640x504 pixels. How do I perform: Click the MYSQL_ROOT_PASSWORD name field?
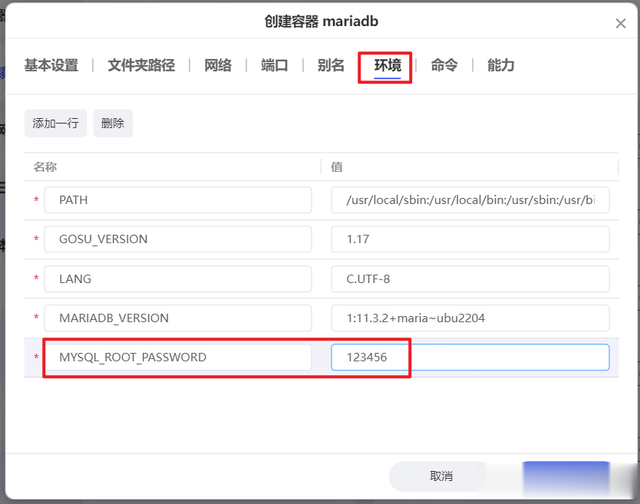click(178, 357)
